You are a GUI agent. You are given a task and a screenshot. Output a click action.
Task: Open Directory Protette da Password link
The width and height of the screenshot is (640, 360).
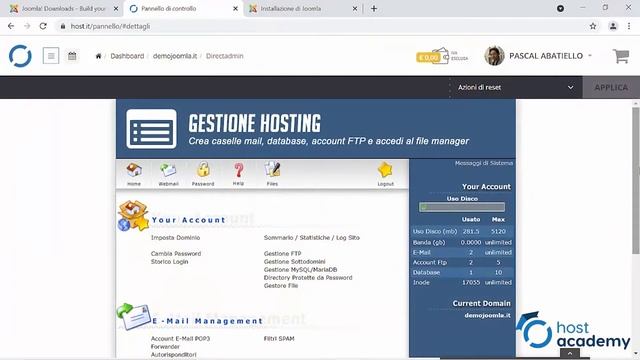[308, 278]
